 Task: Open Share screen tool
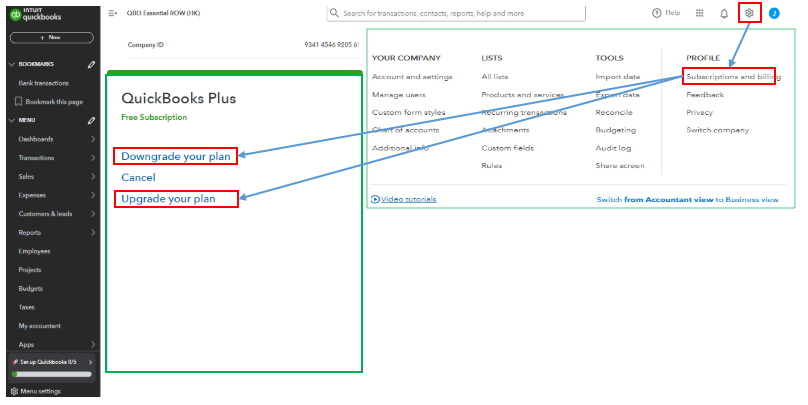[620, 166]
